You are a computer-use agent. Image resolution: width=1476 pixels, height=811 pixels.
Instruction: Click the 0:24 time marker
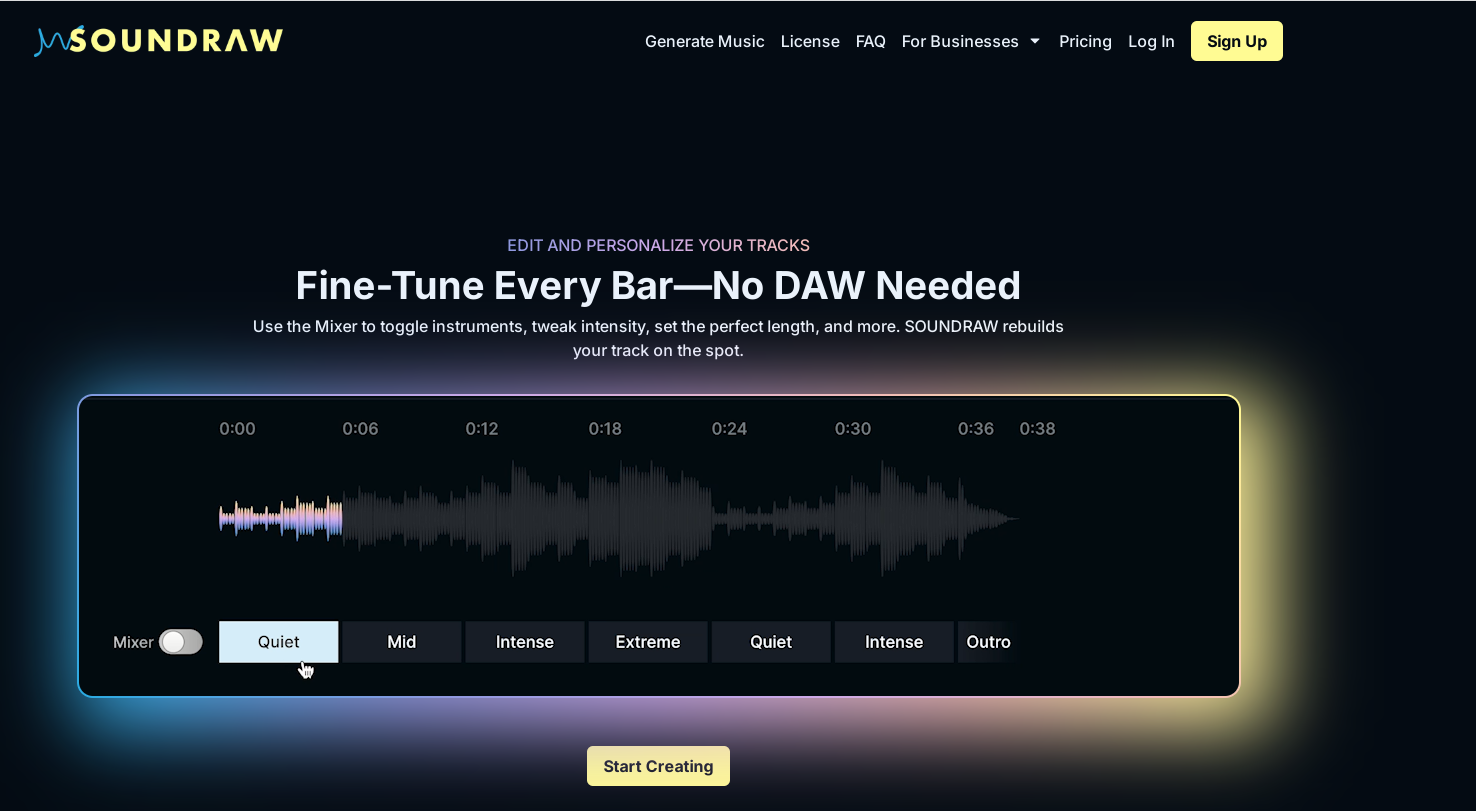(729, 429)
